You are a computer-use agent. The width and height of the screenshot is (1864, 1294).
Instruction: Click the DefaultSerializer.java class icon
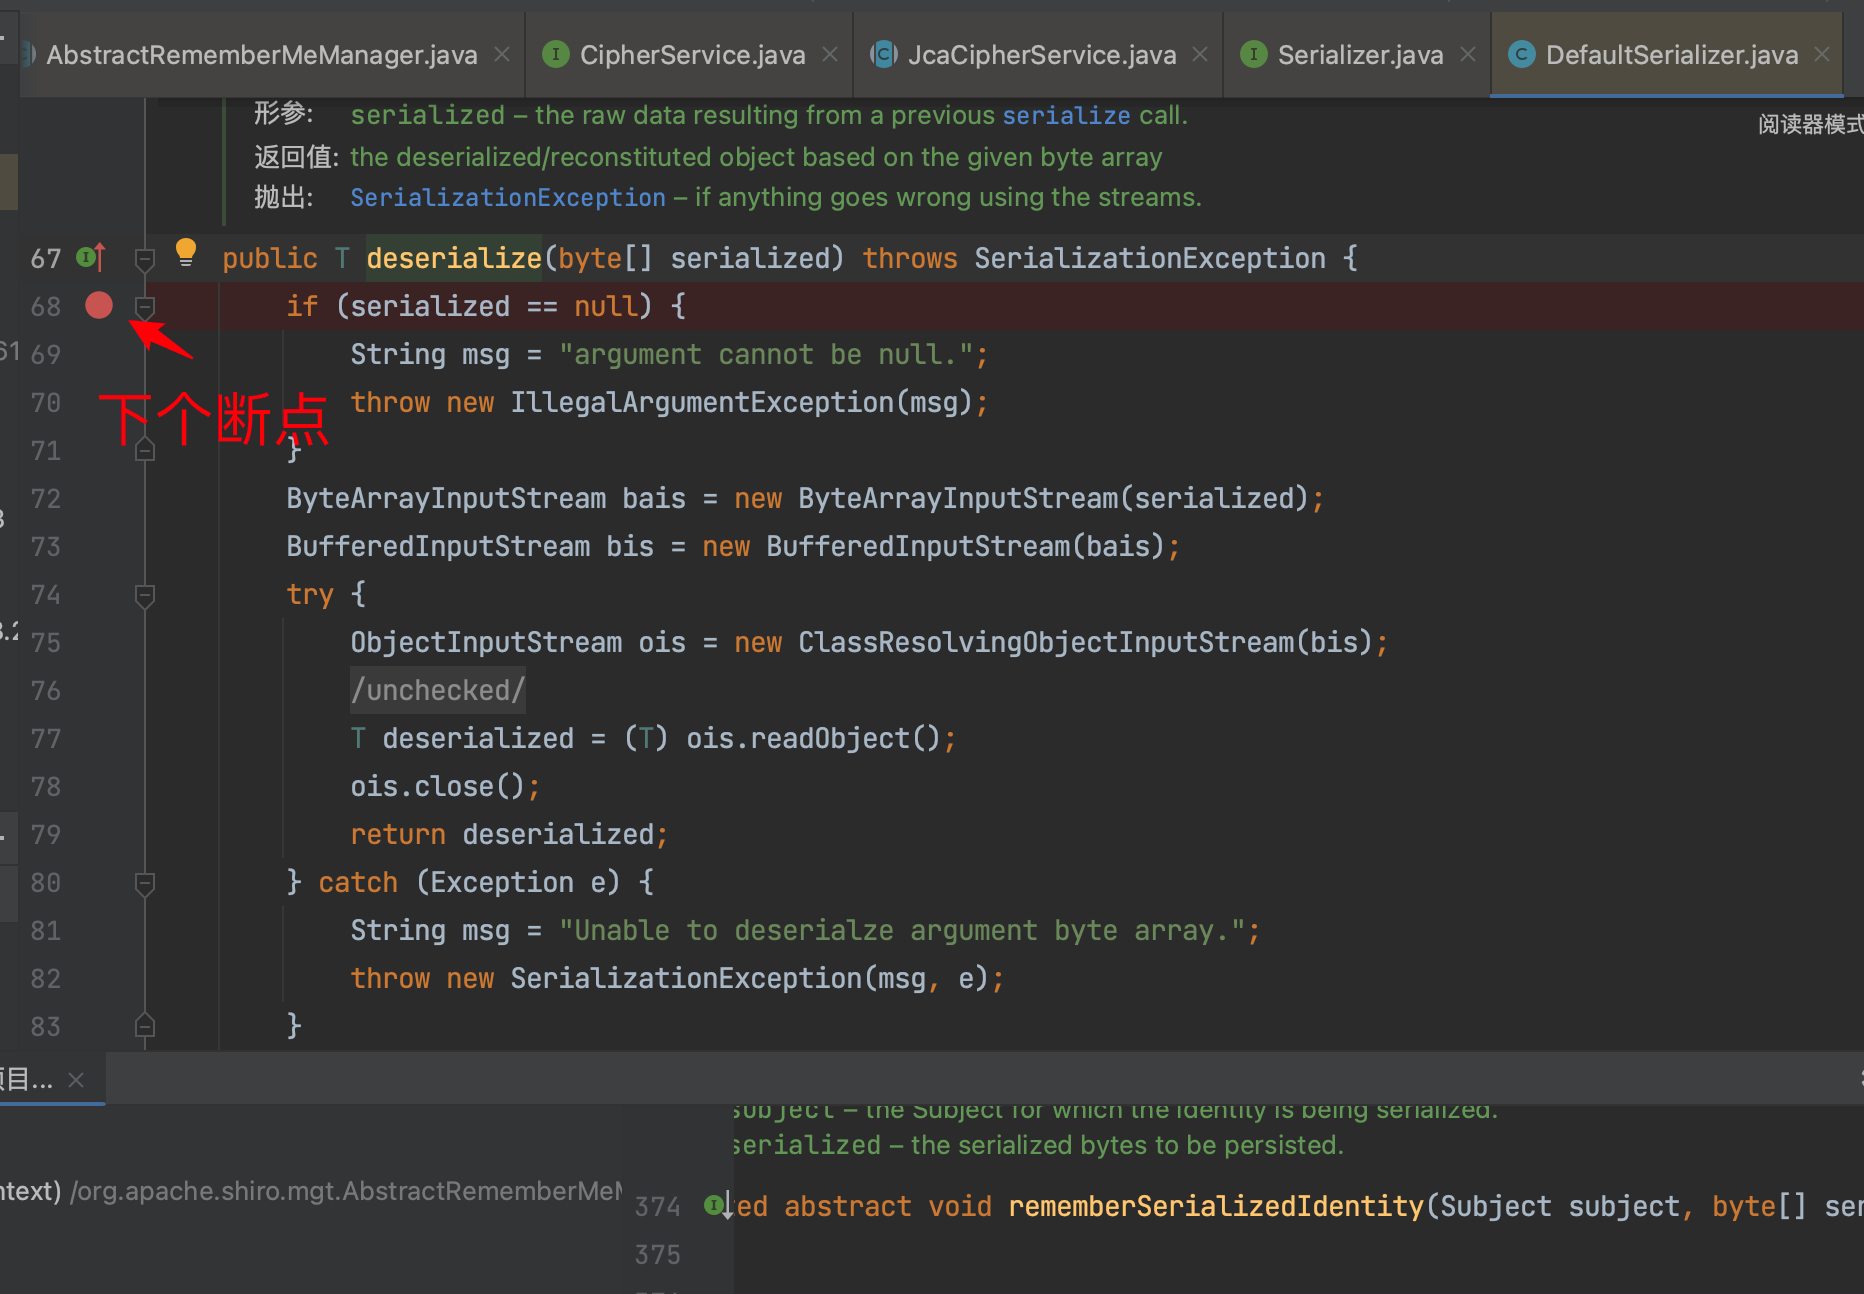coord(1521,54)
